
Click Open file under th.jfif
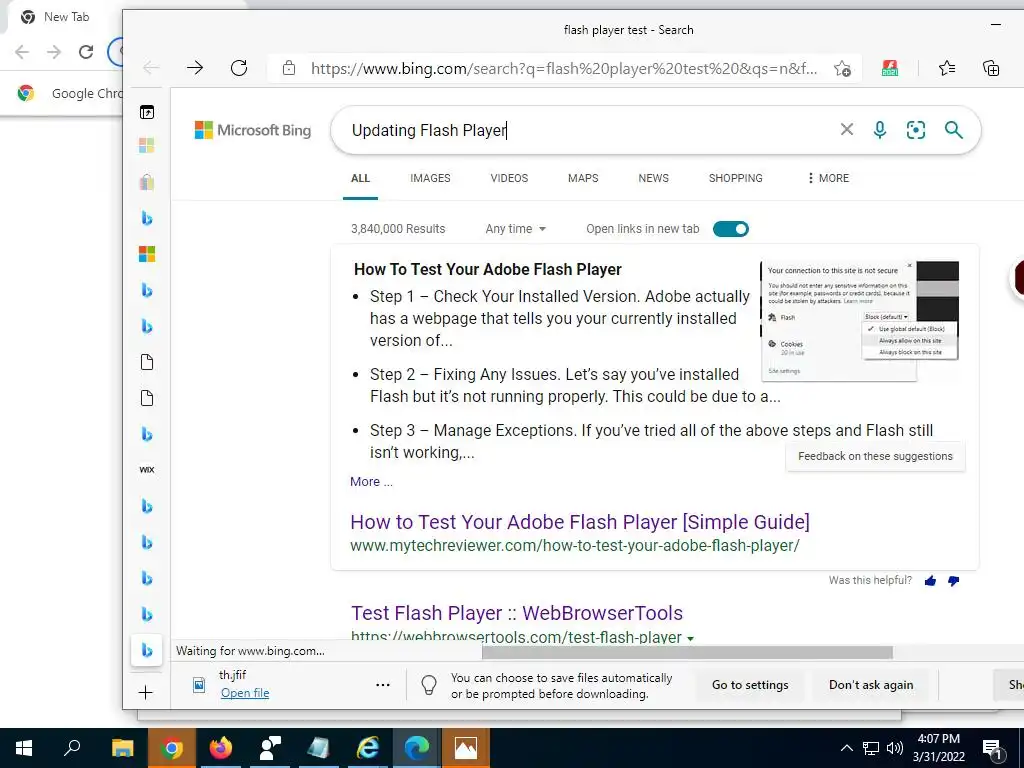244,693
